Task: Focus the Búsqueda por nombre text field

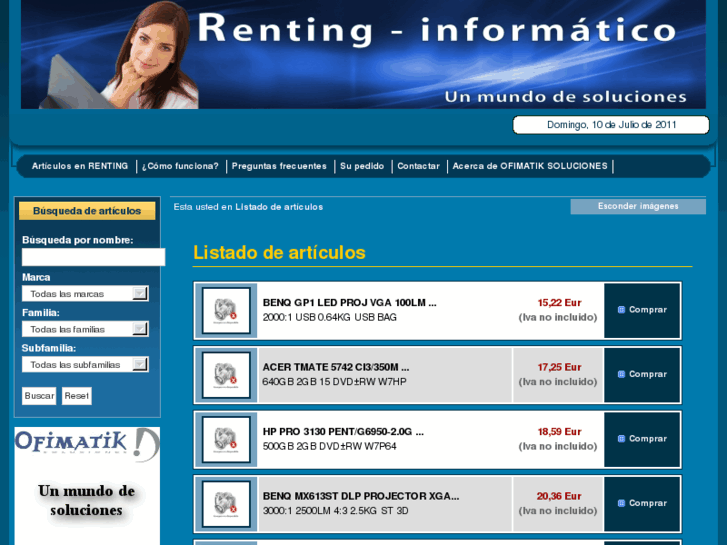Action: coord(93,257)
